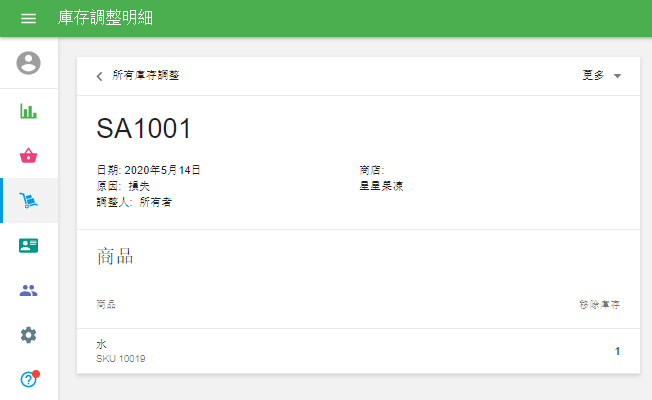Click the store name 星星美德

click(381, 186)
